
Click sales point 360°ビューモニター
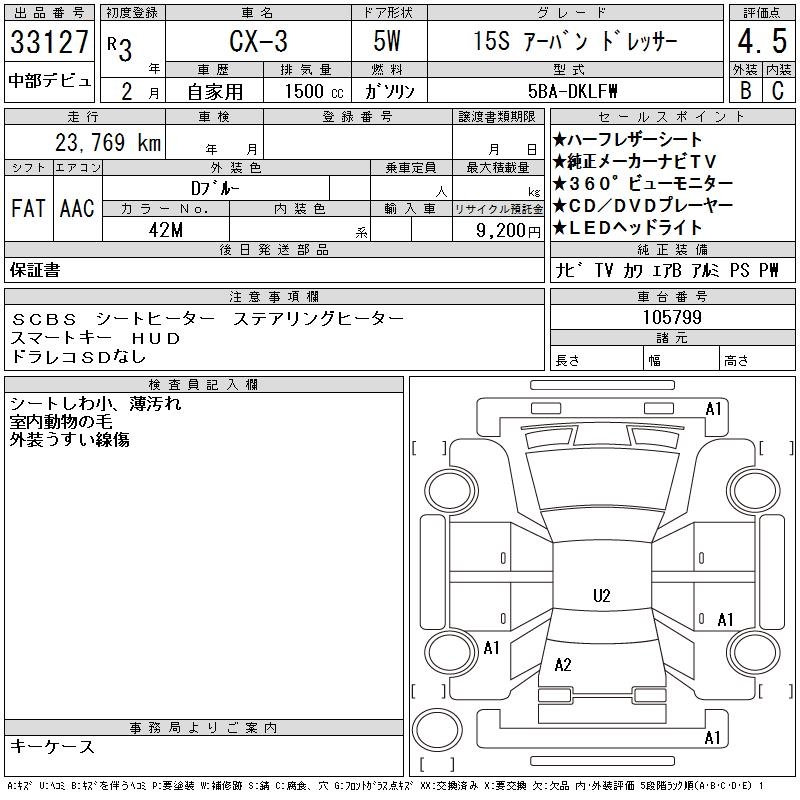click(643, 183)
